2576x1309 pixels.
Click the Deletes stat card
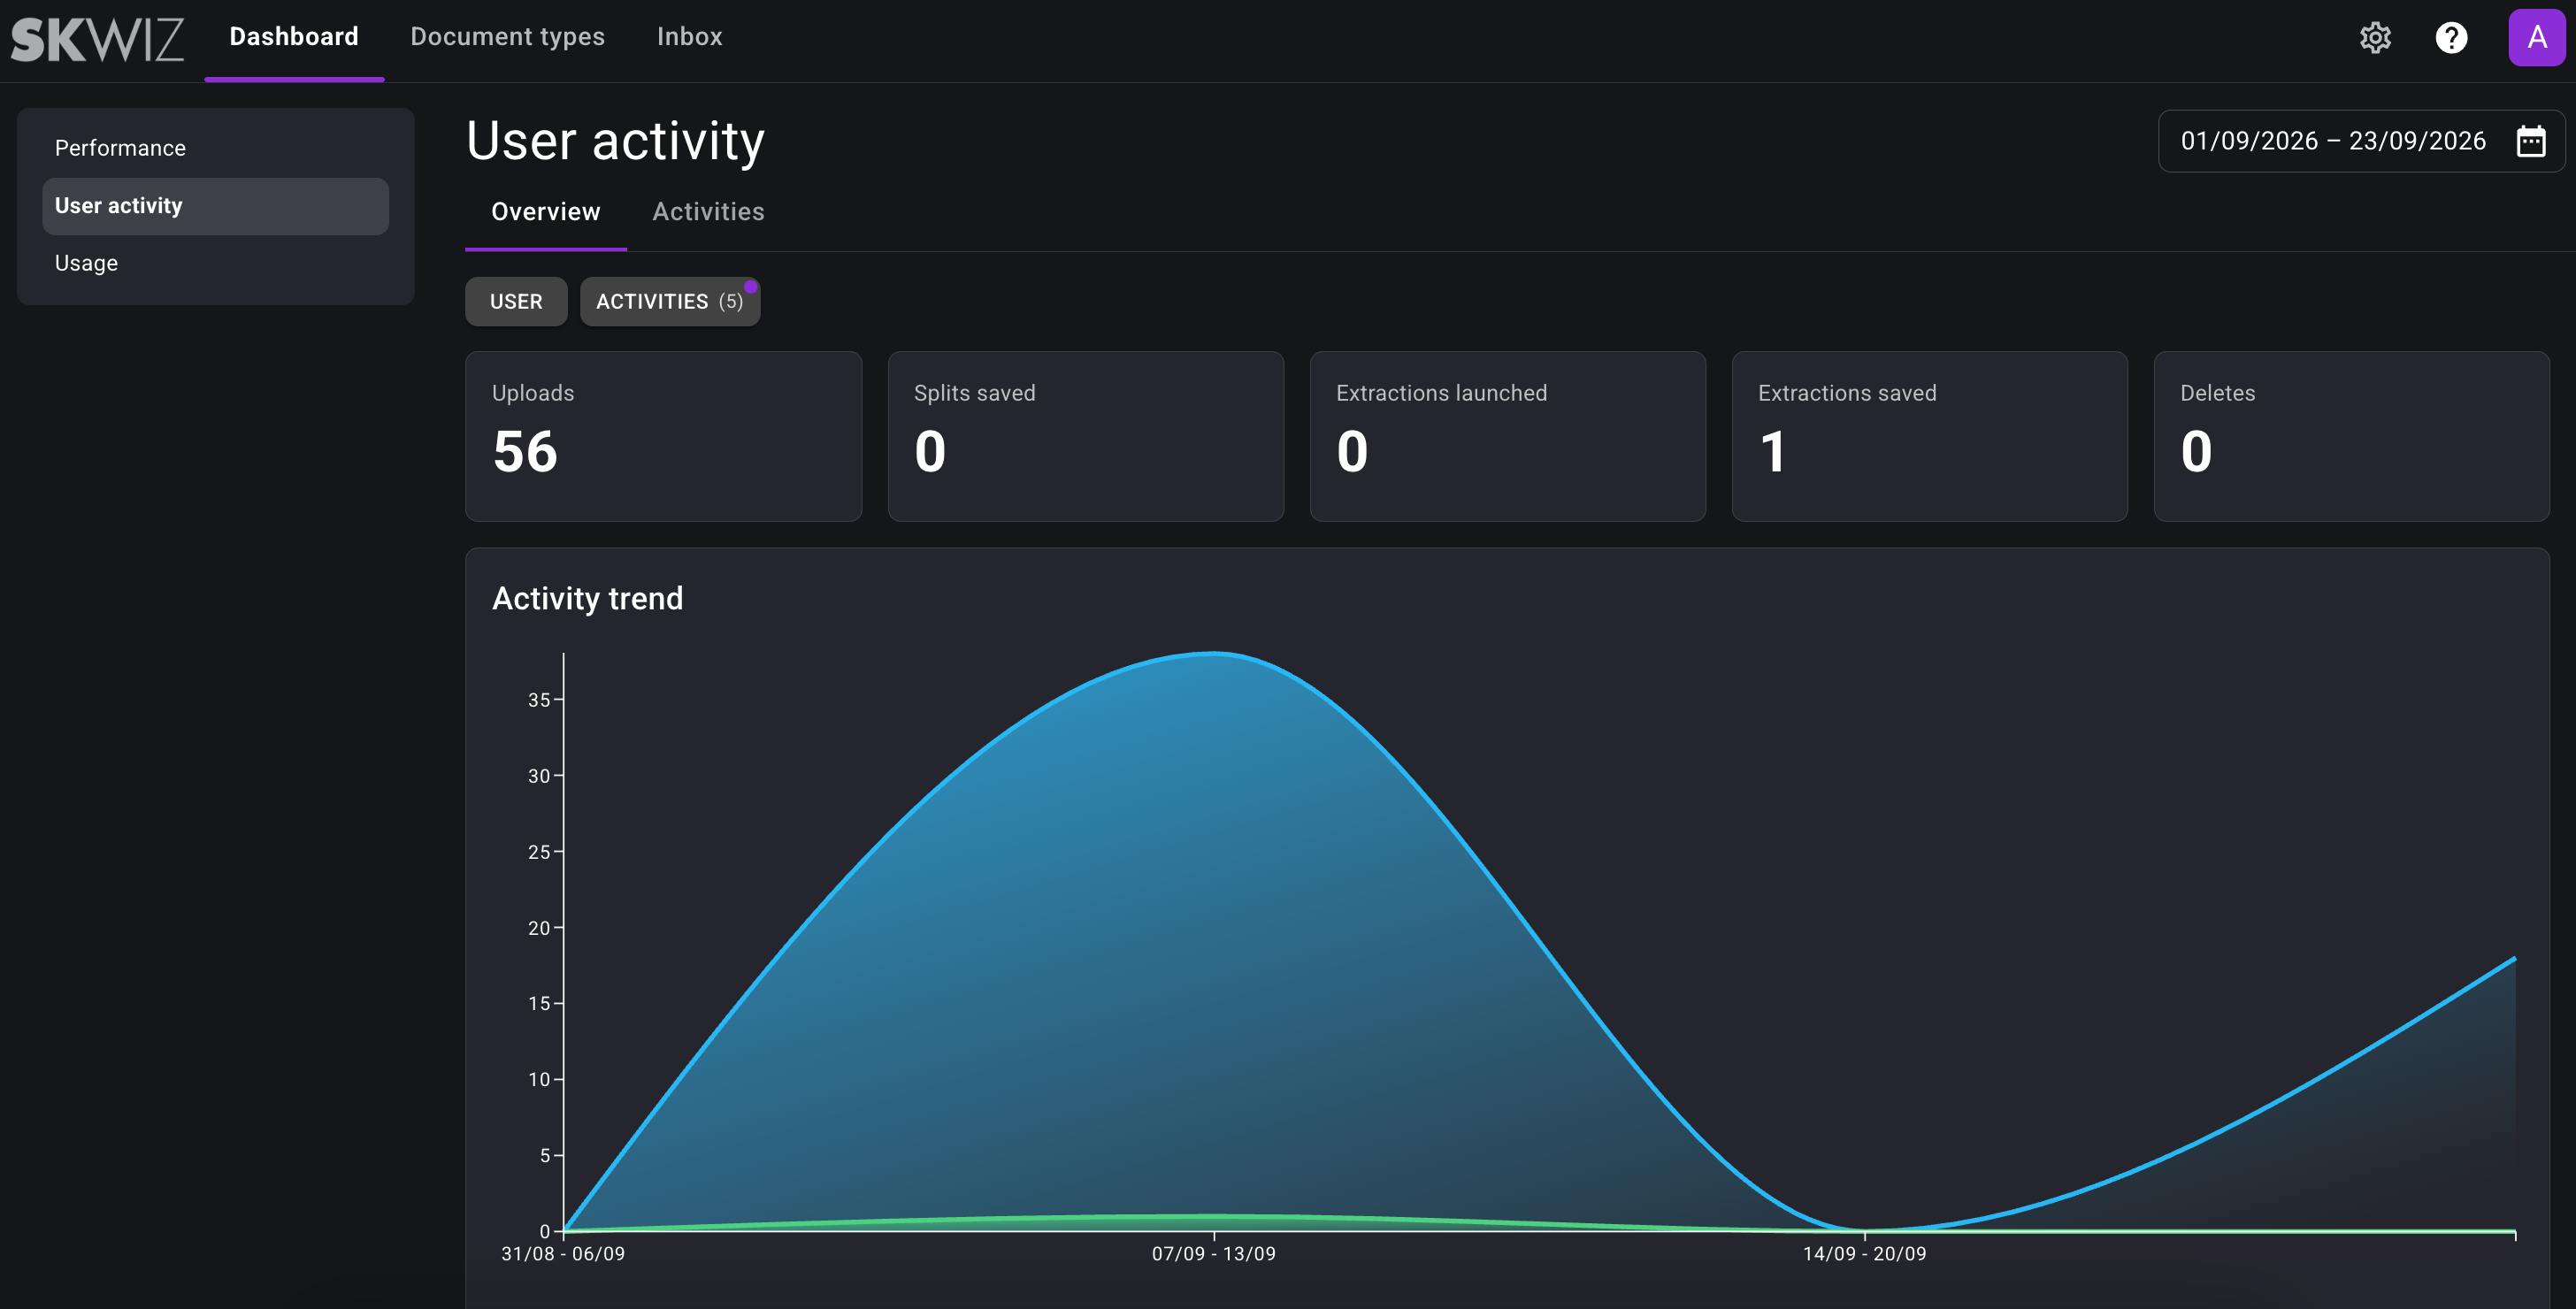[x=2351, y=436]
